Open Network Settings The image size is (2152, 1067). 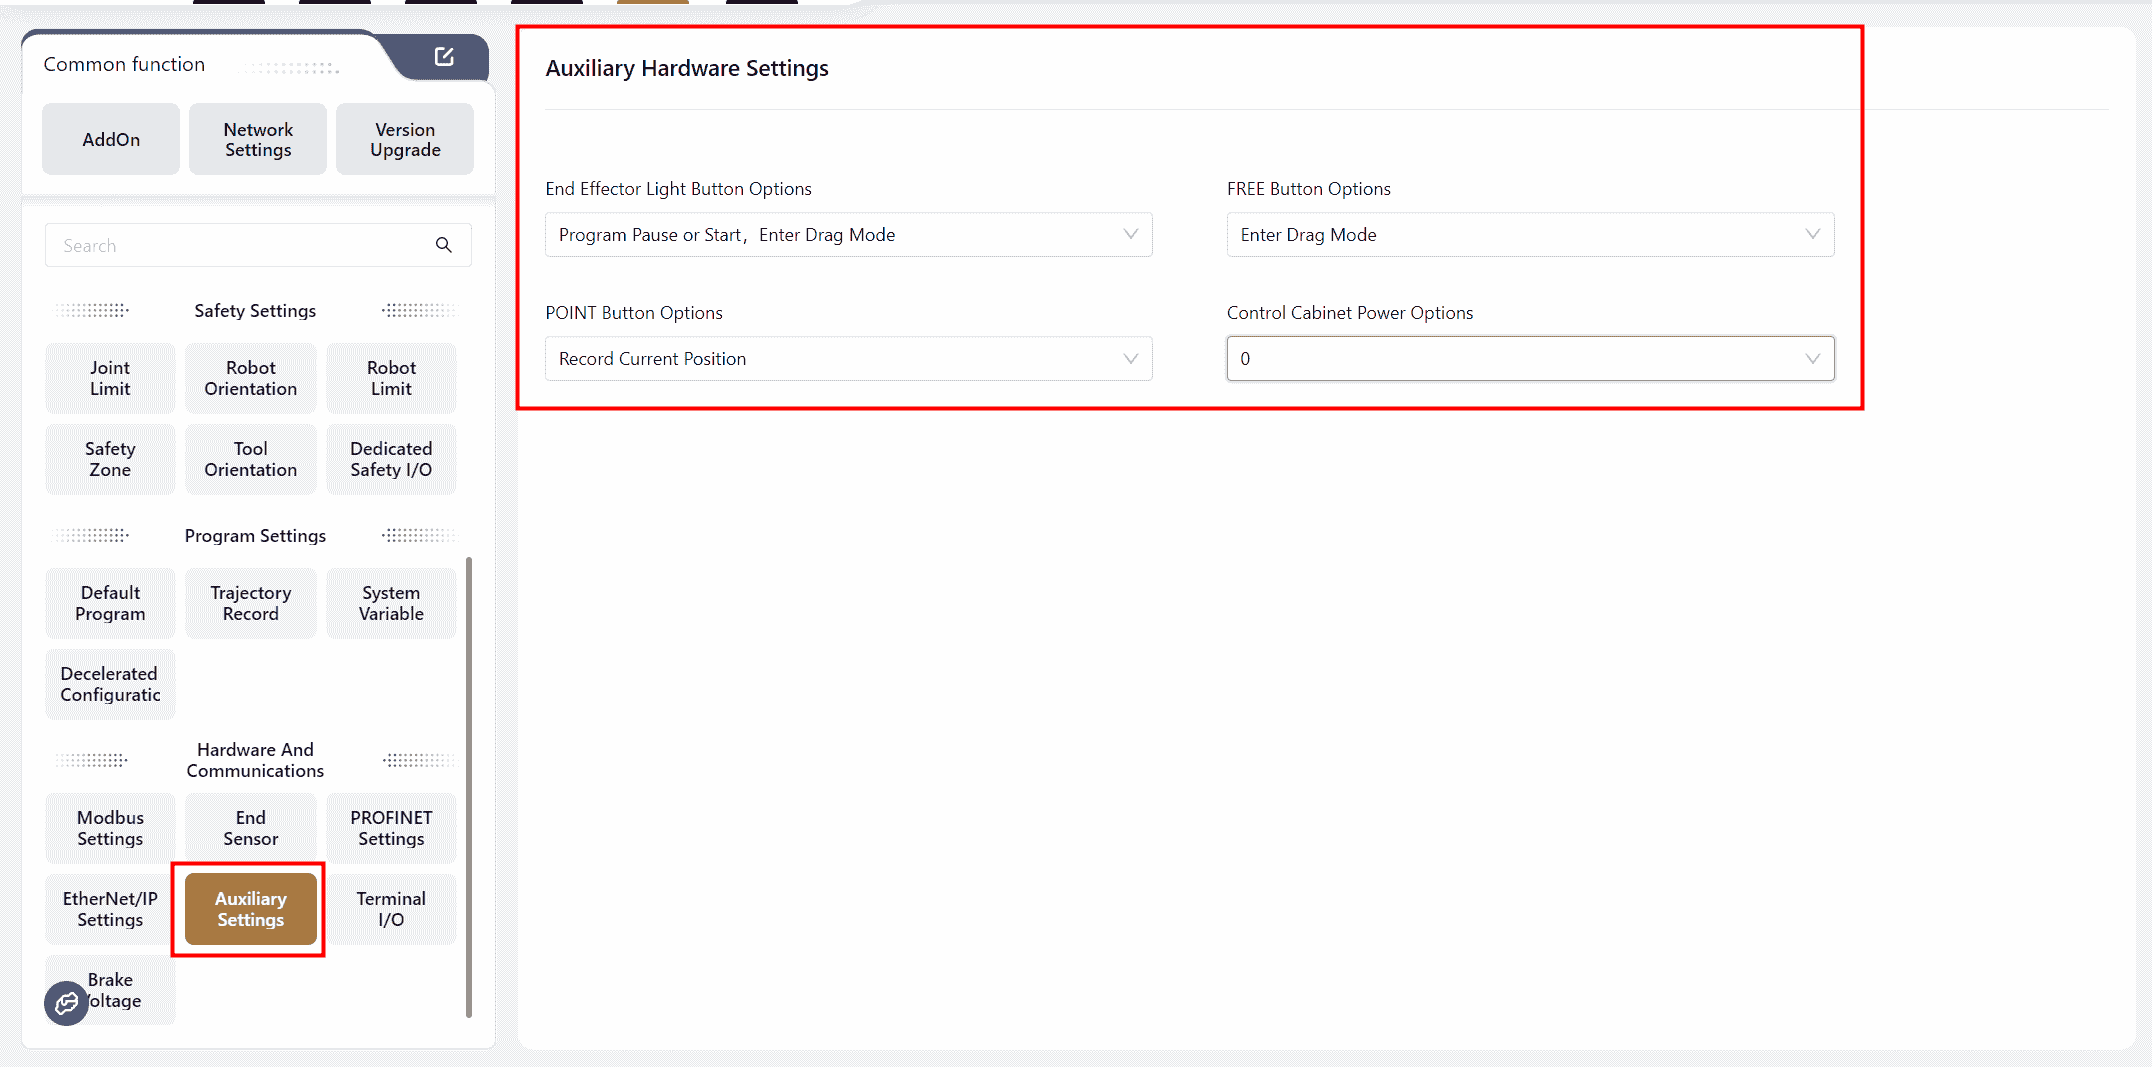click(x=258, y=140)
